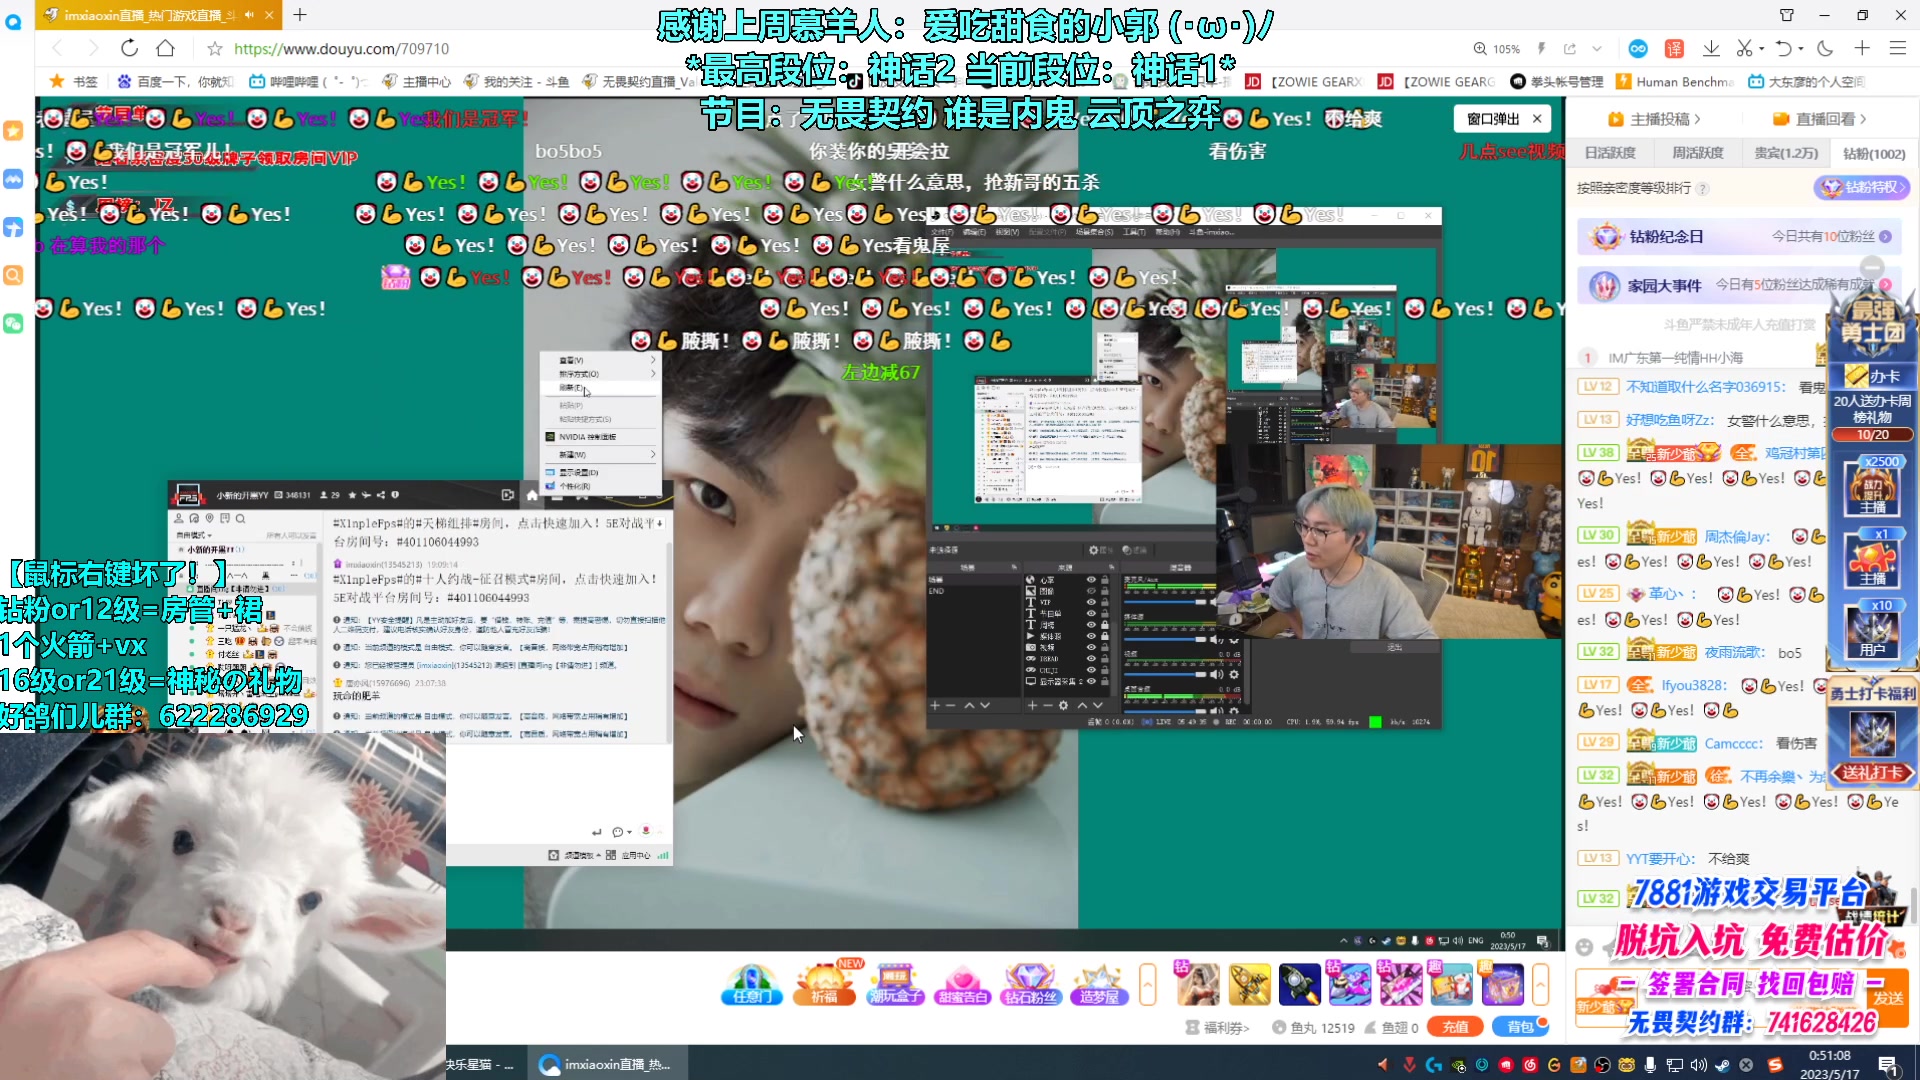Toggle visibility of 显示器采集 2 source in OBS
The width and height of the screenshot is (1920, 1080).
coord(1091,681)
